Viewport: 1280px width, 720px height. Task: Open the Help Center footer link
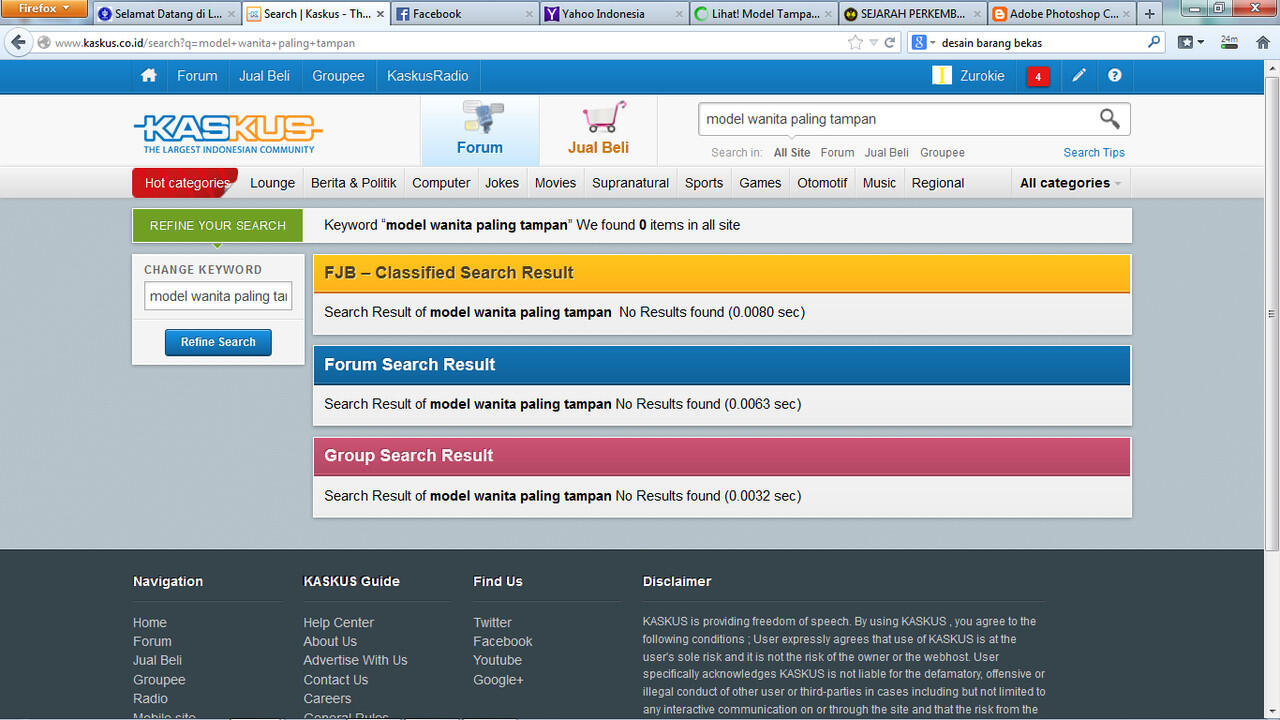(338, 622)
